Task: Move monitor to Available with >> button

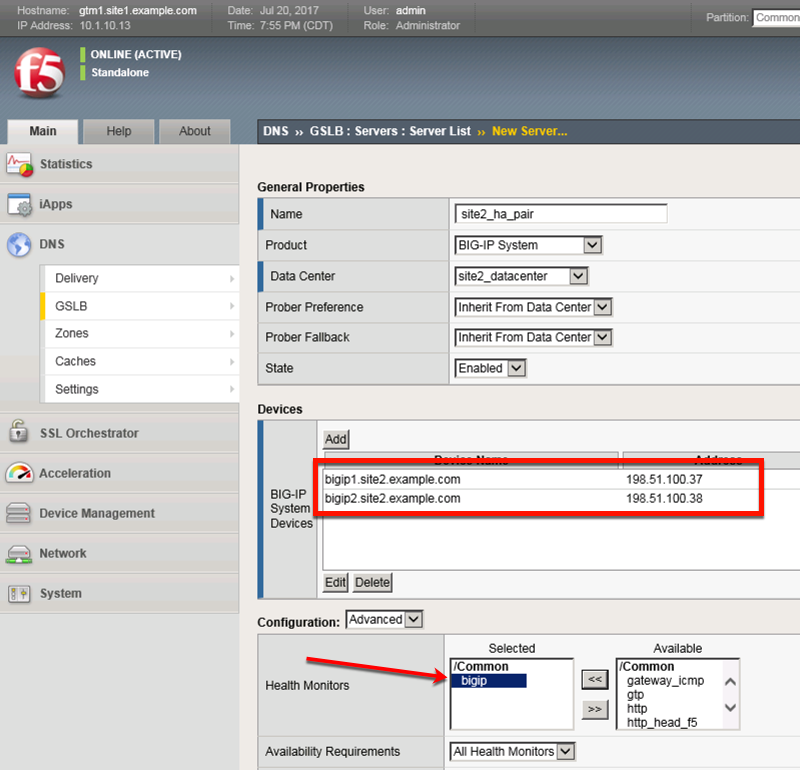Action: [595, 709]
